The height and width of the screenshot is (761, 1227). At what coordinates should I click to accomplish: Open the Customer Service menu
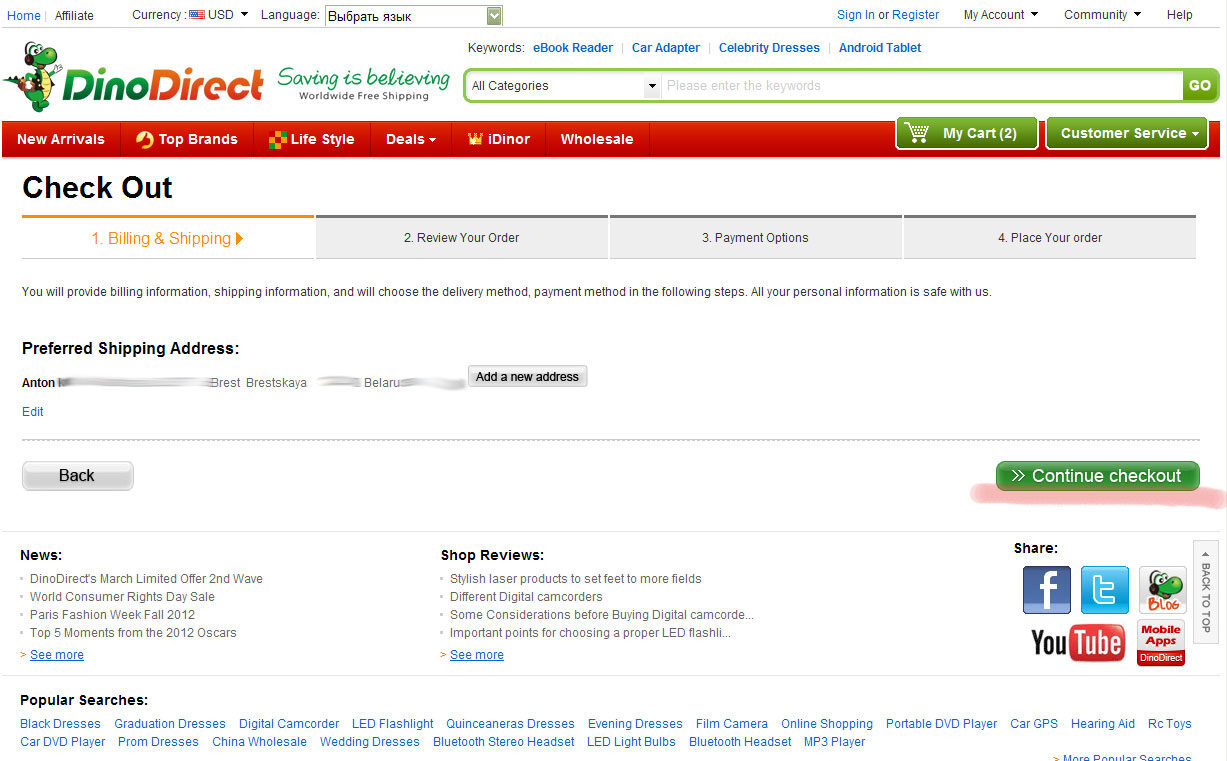point(1127,133)
